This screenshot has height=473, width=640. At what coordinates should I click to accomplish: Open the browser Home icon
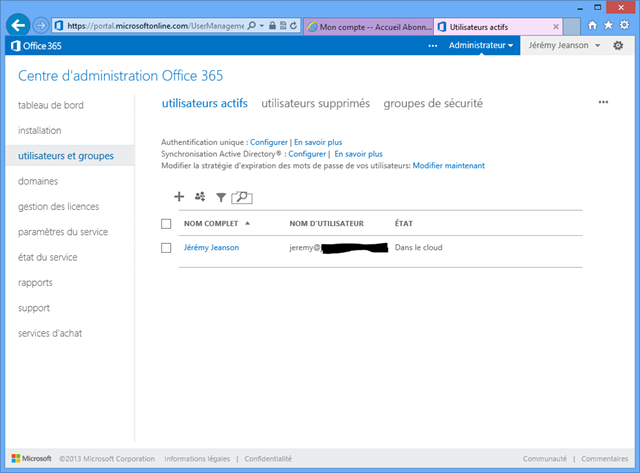(x=592, y=25)
